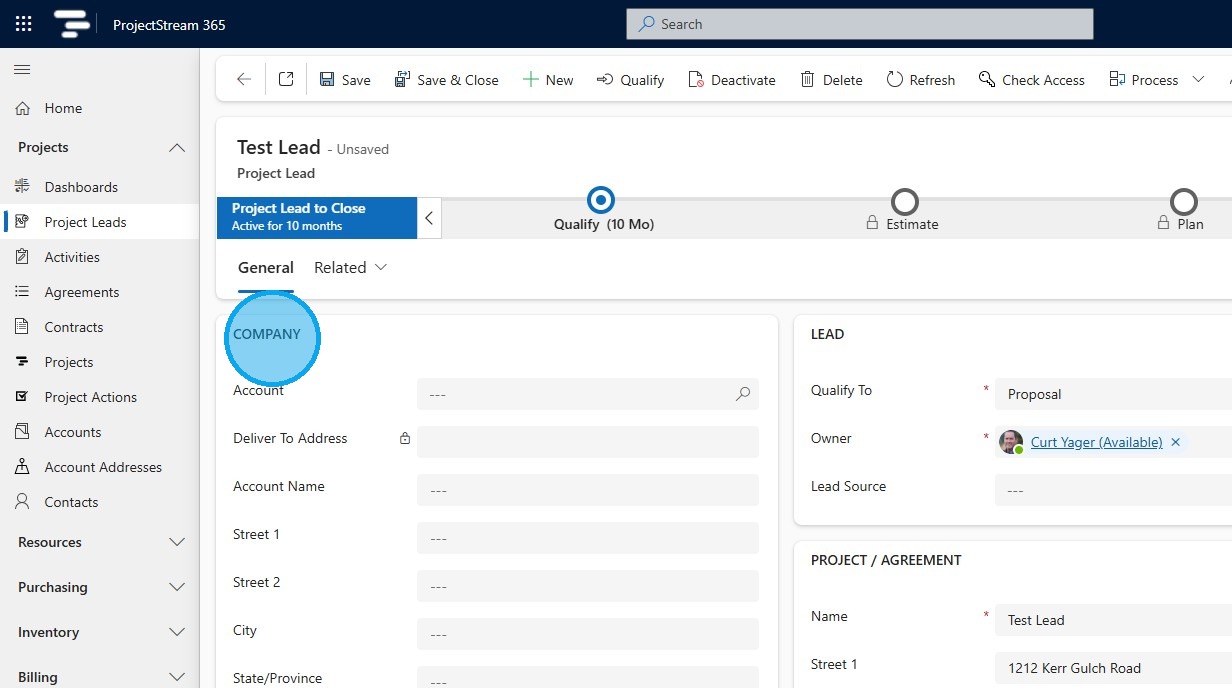The width and height of the screenshot is (1232, 688).
Task: Switch to the General tab
Action: point(265,268)
